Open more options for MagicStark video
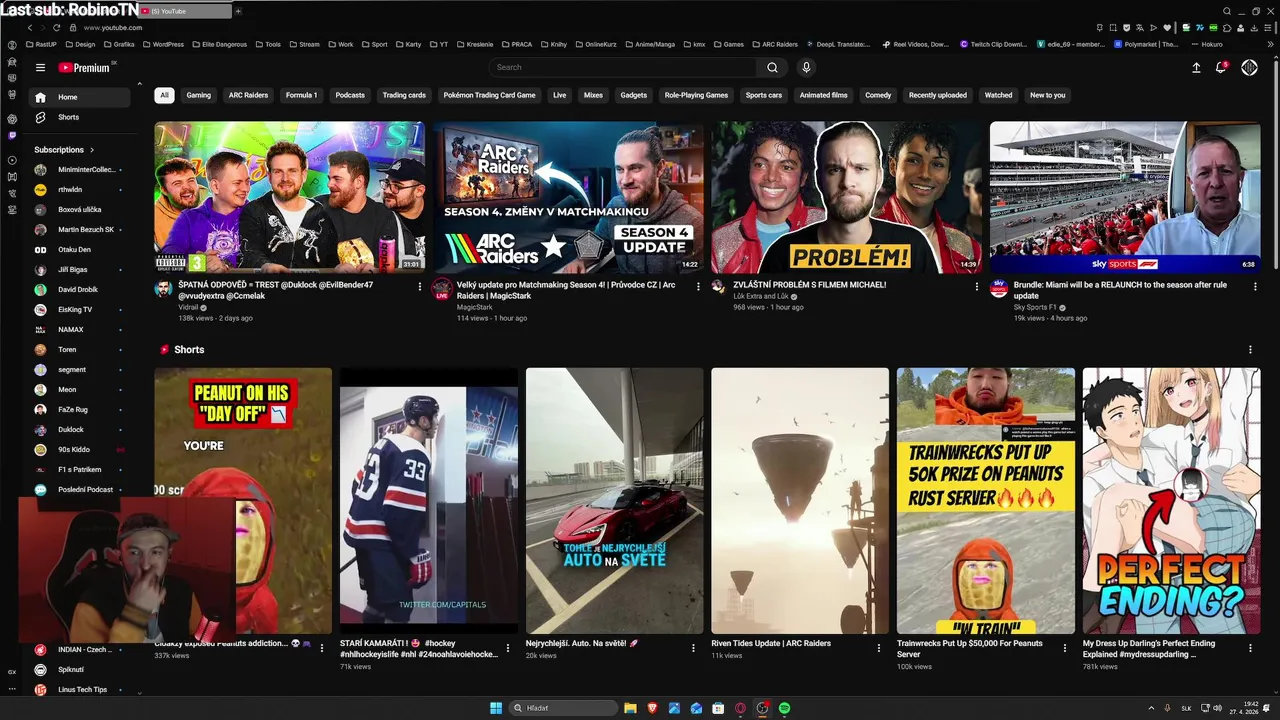 pyautogui.click(x=698, y=286)
